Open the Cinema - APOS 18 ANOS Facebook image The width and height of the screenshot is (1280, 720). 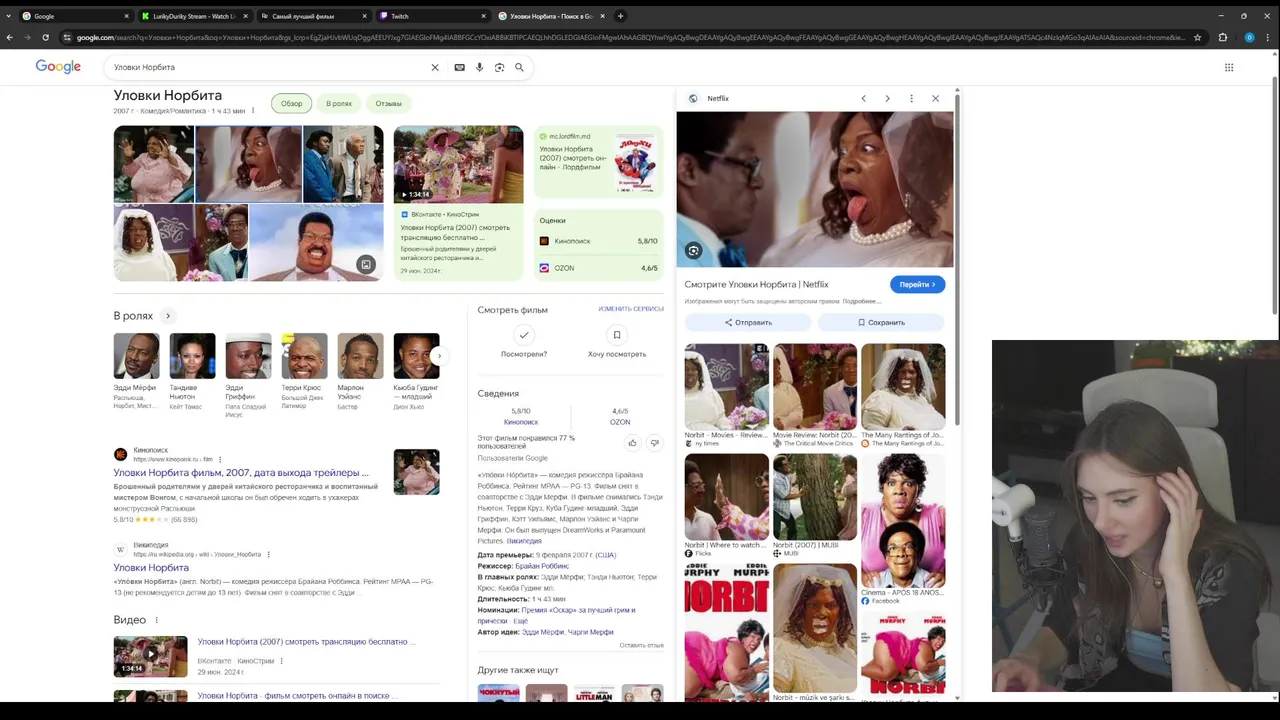(903, 521)
